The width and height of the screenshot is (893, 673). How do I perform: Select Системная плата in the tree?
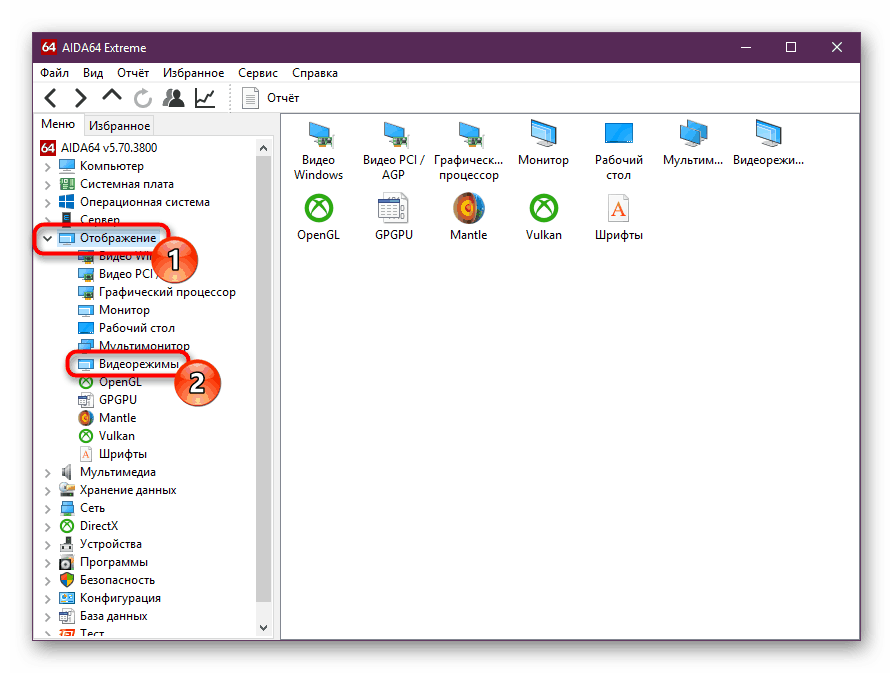(x=116, y=184)
